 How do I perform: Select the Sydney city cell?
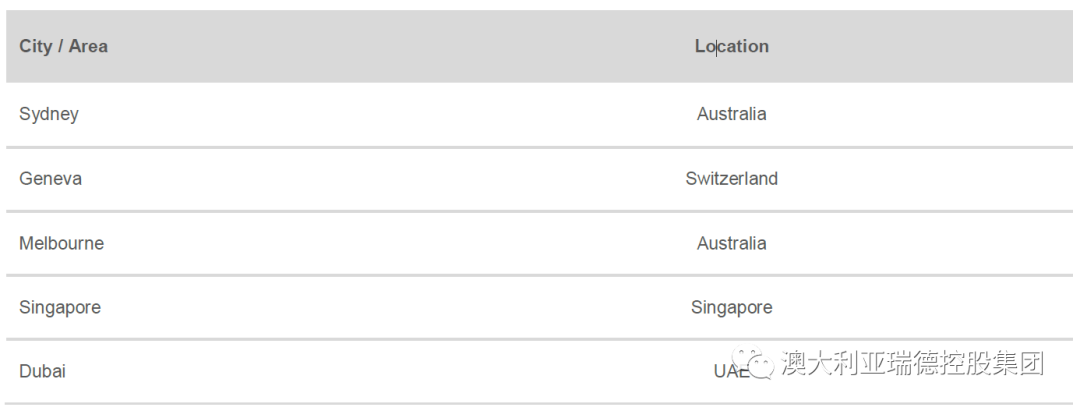(x=49, y=114)
